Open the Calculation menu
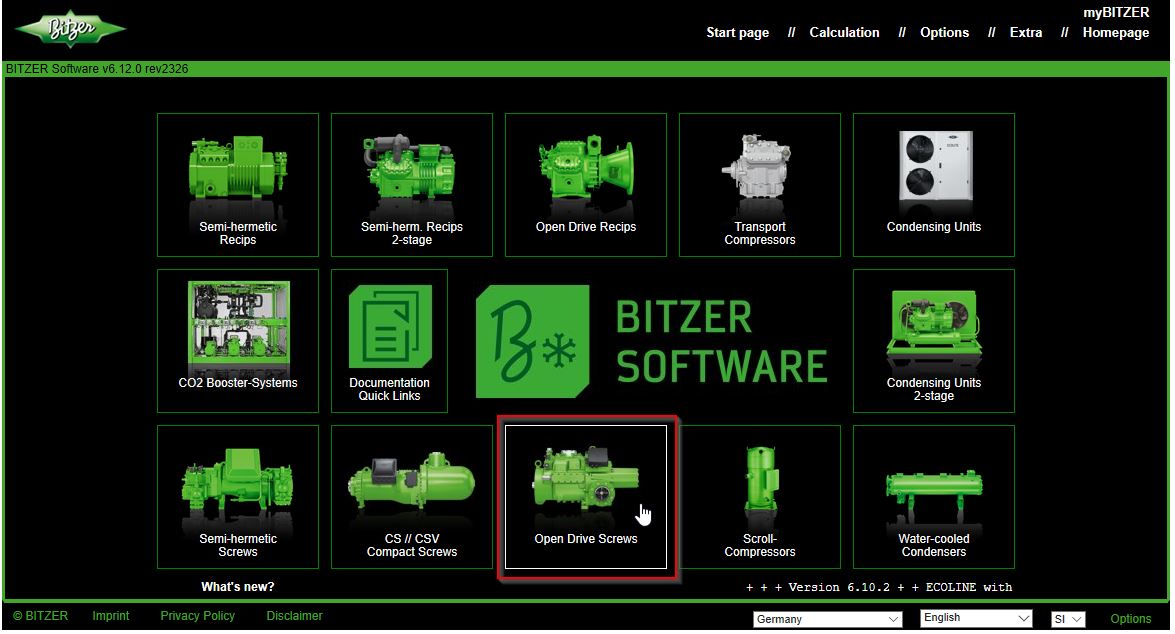1175x634 pixels. (x=844, y=32)
